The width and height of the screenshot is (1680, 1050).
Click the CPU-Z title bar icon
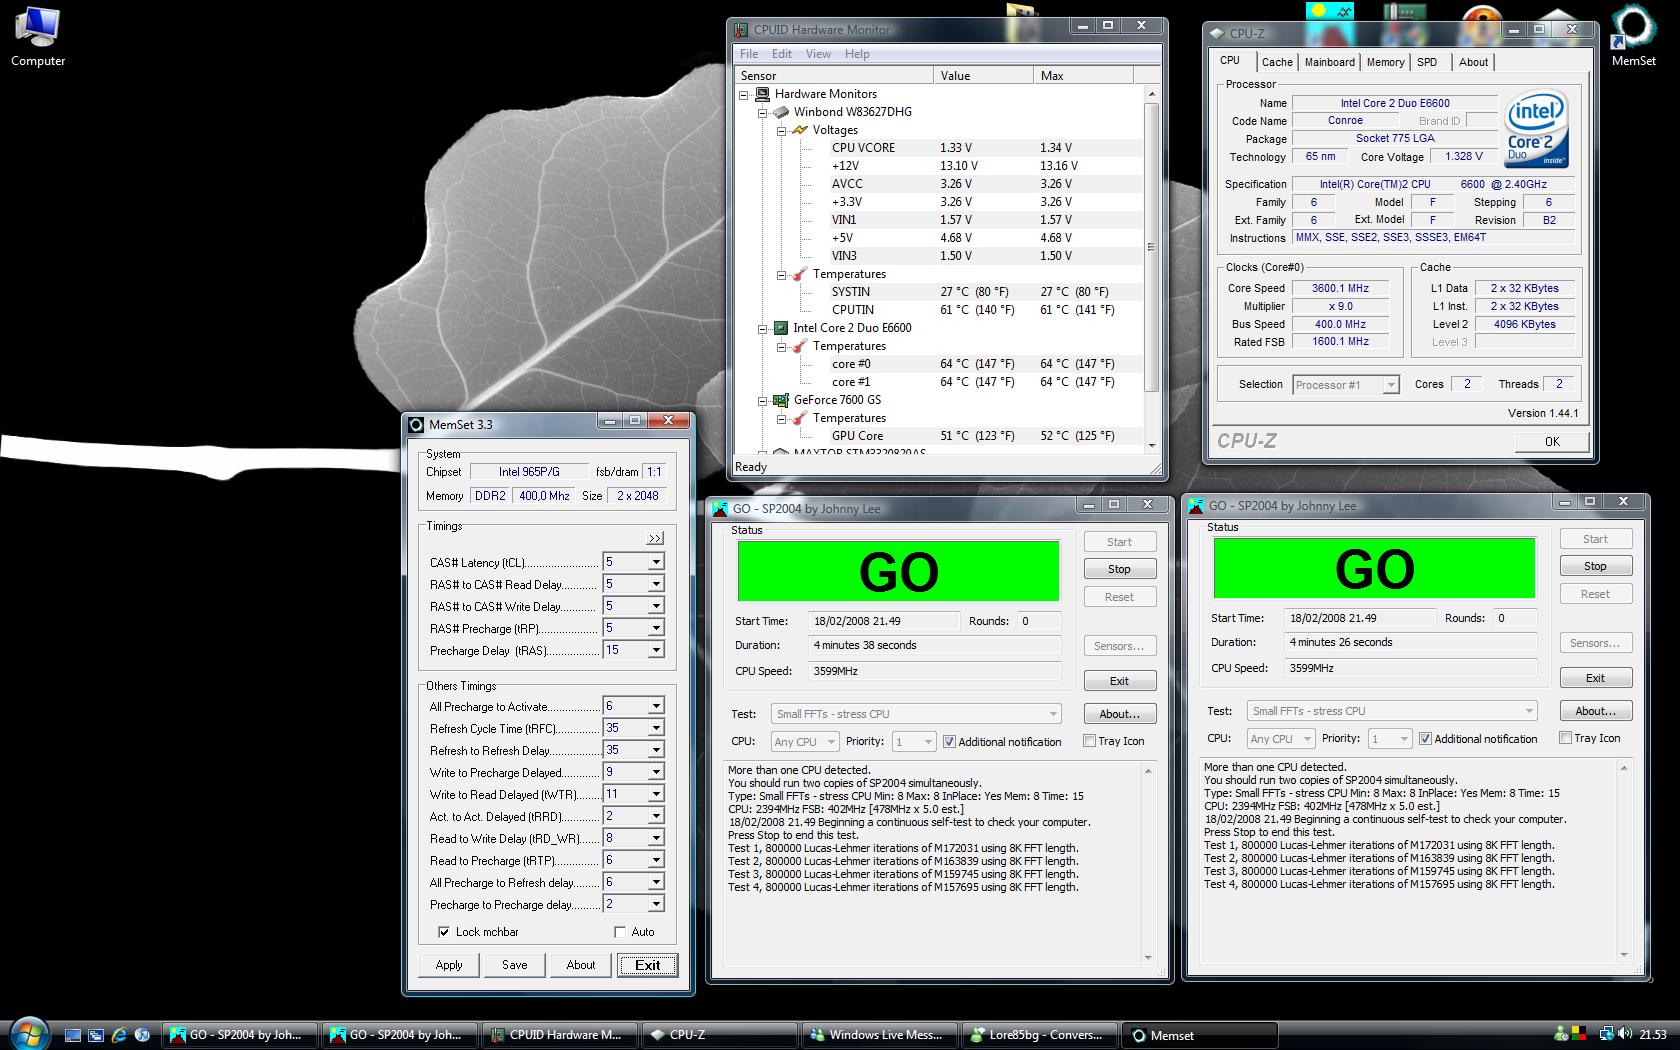(1216, 33)
